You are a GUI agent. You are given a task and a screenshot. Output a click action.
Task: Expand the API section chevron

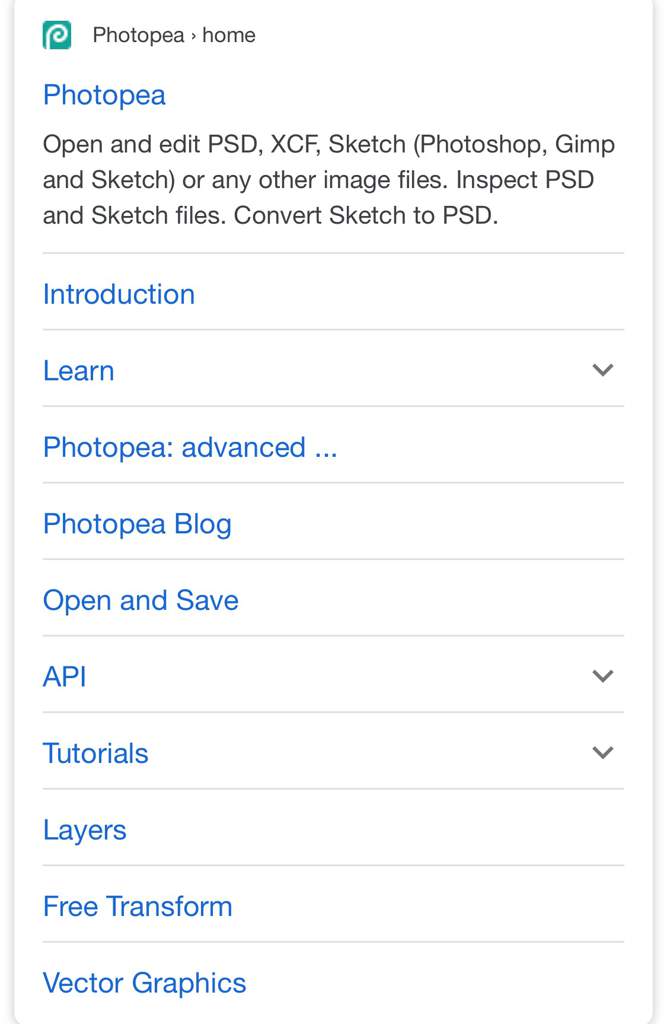coord(602,676)
